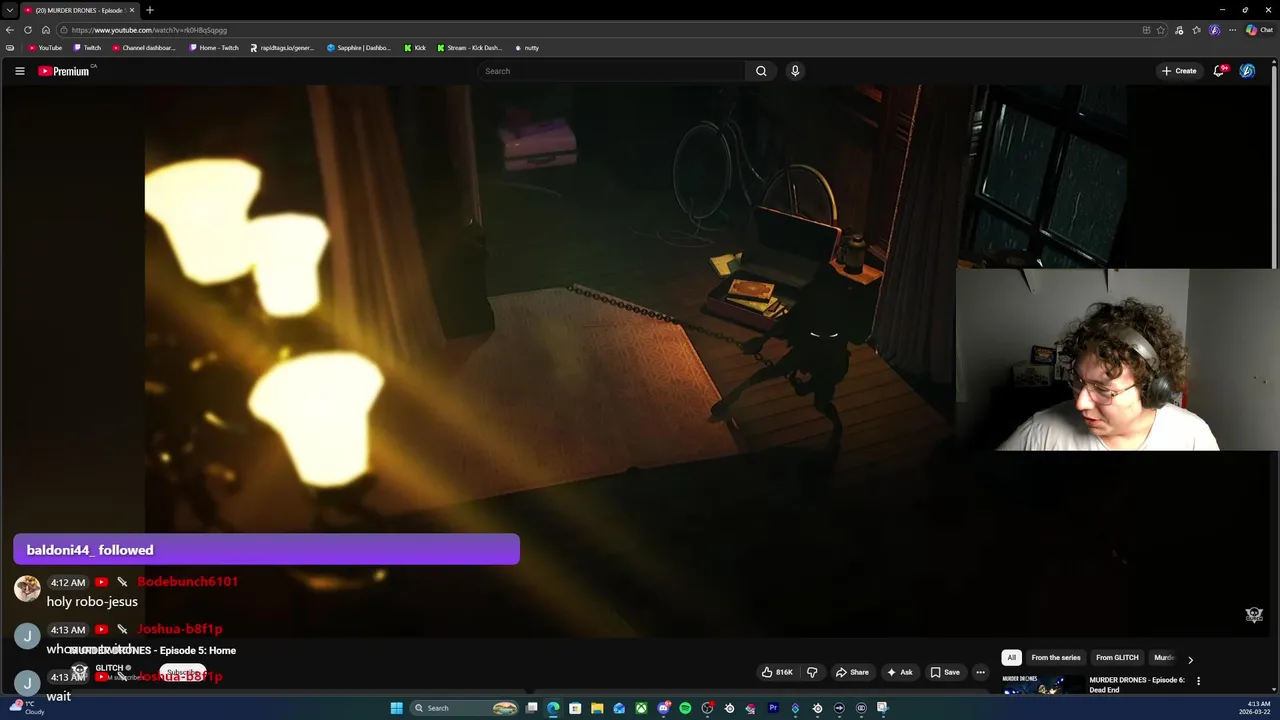Open Discord from the taskbar
This screenshot has width=1280, height=720.
663,708
